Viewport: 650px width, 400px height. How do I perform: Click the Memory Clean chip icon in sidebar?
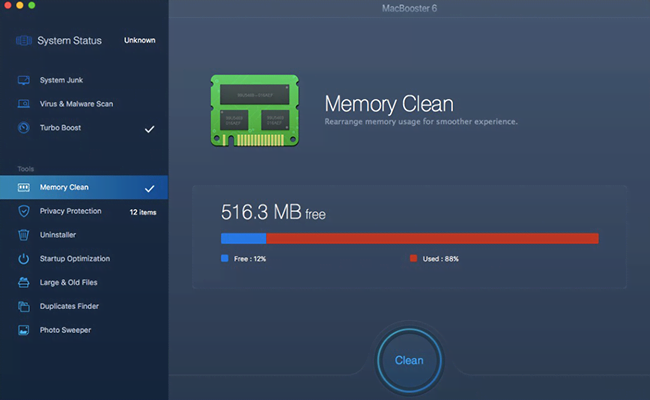(24, 187)
